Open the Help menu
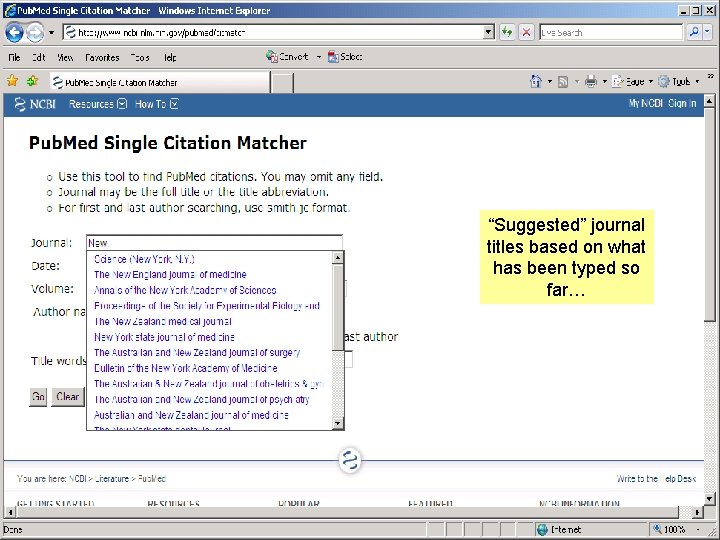This screenshot has width=720, height=540. point(170,57)
